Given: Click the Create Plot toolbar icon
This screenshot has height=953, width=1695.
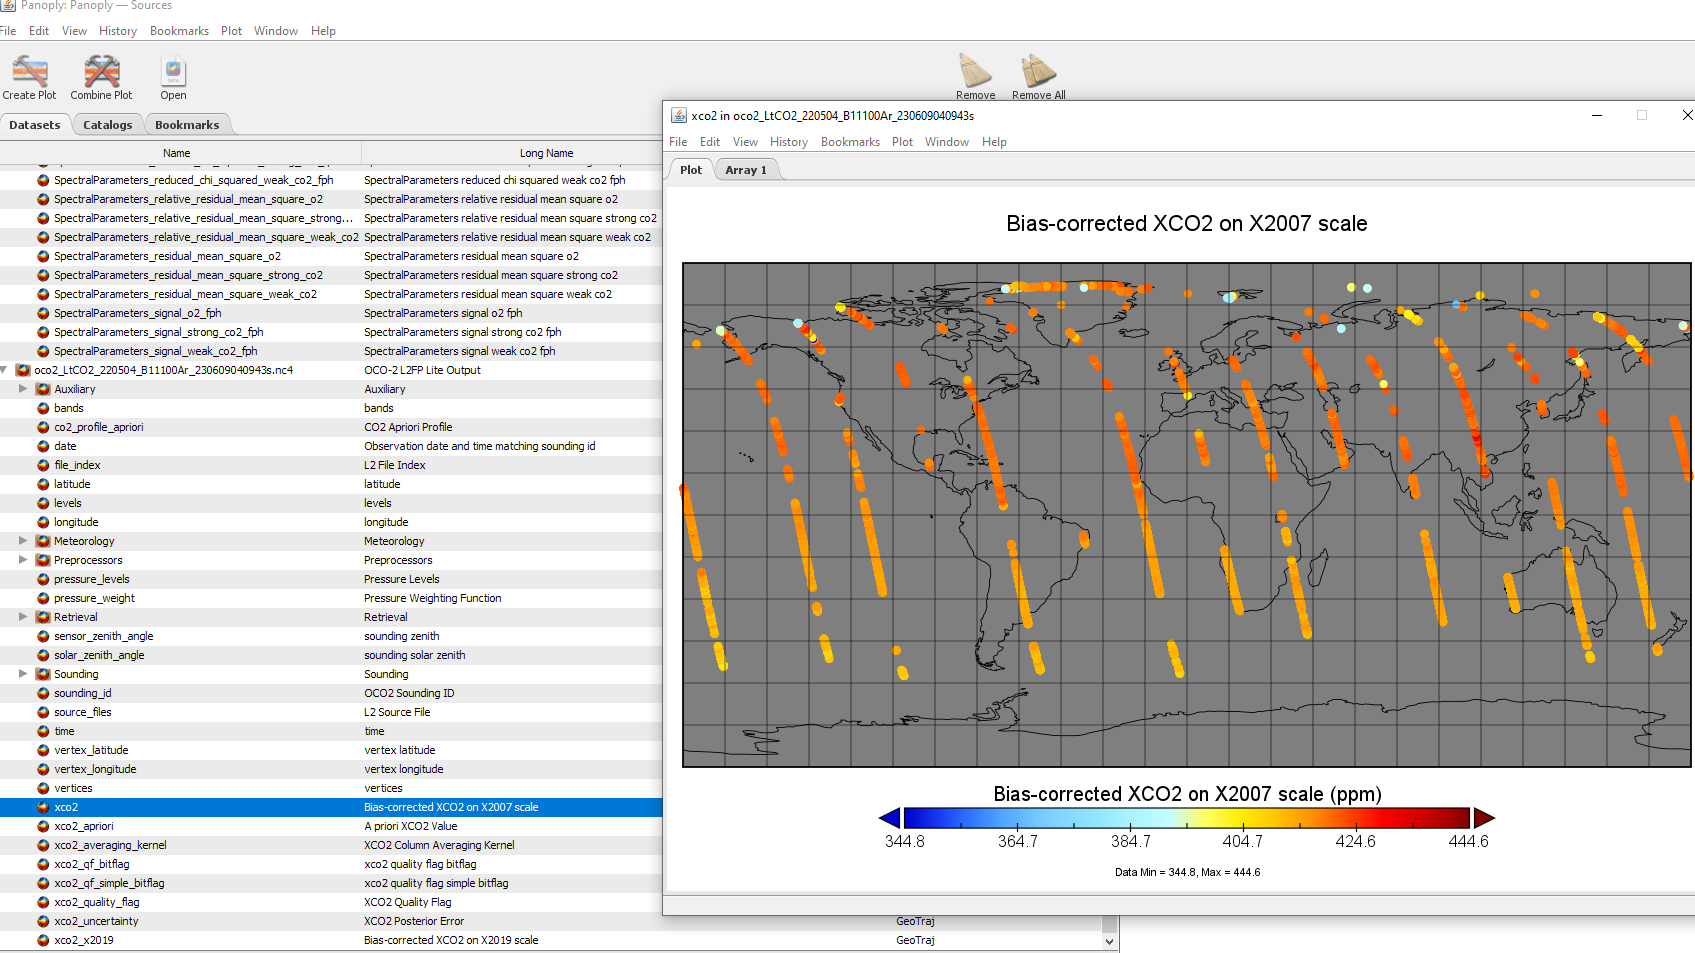Looking at the screenshot, I should (29, 71).
